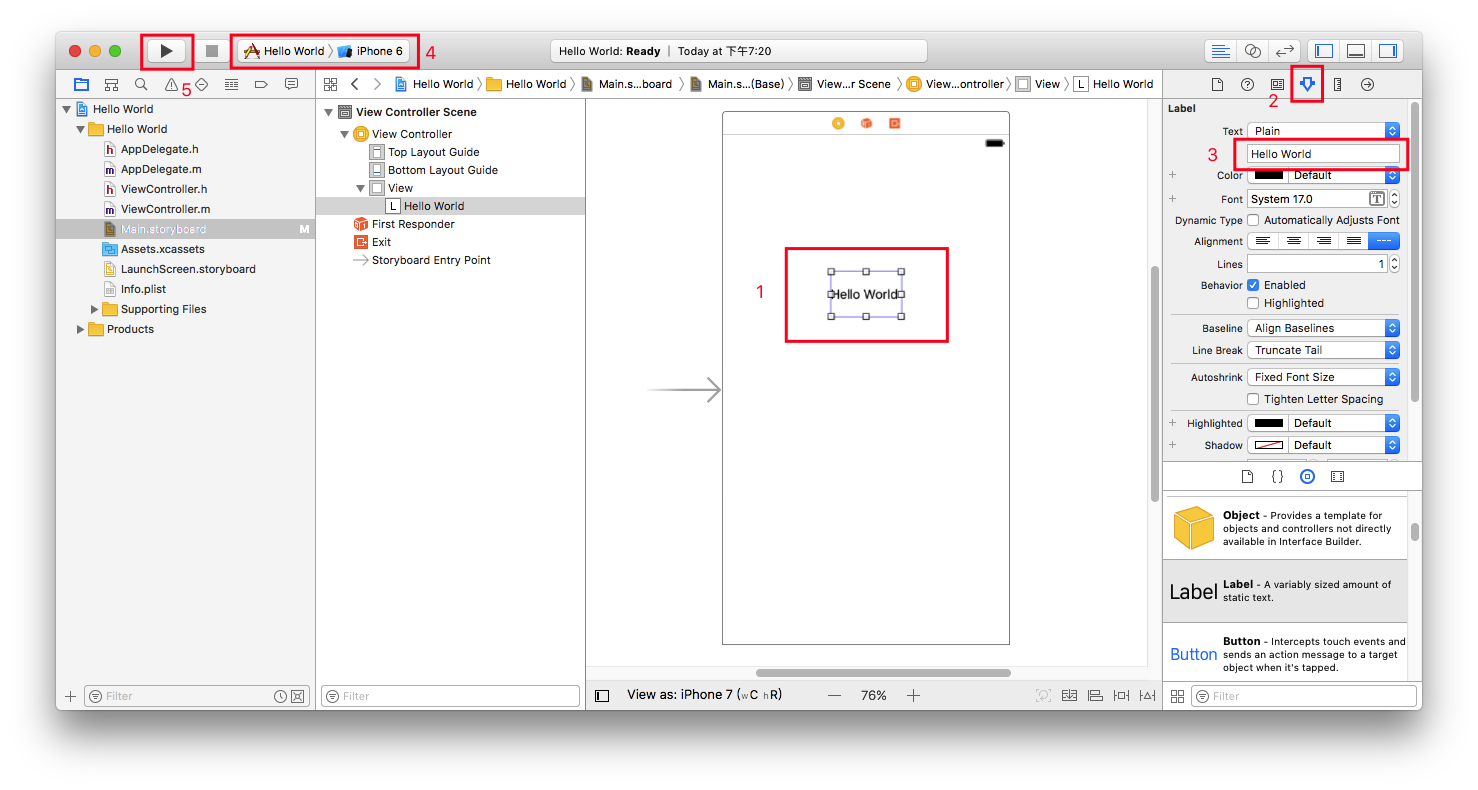Collapse the Hello World project root
Screen dimensions: 1478x790
[x=67, y=109]
